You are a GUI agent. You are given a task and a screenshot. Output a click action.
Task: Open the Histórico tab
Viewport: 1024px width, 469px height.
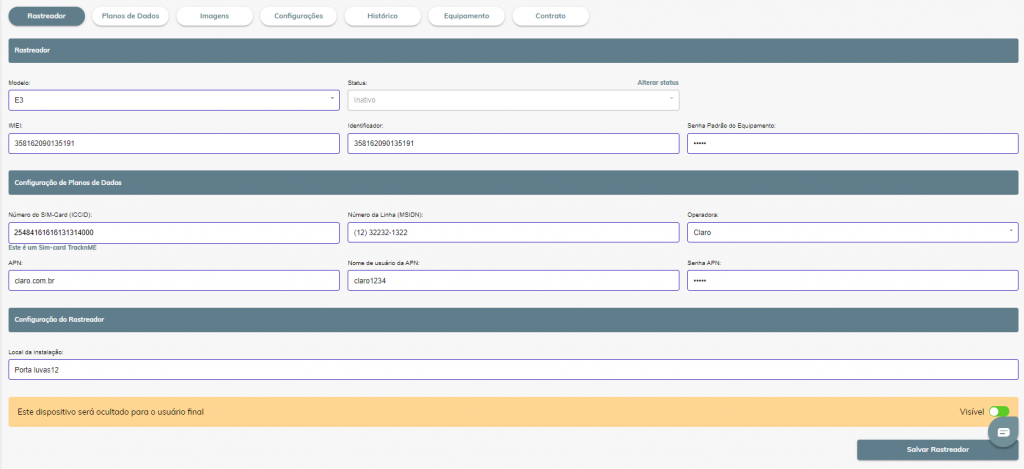click(383, 16)
